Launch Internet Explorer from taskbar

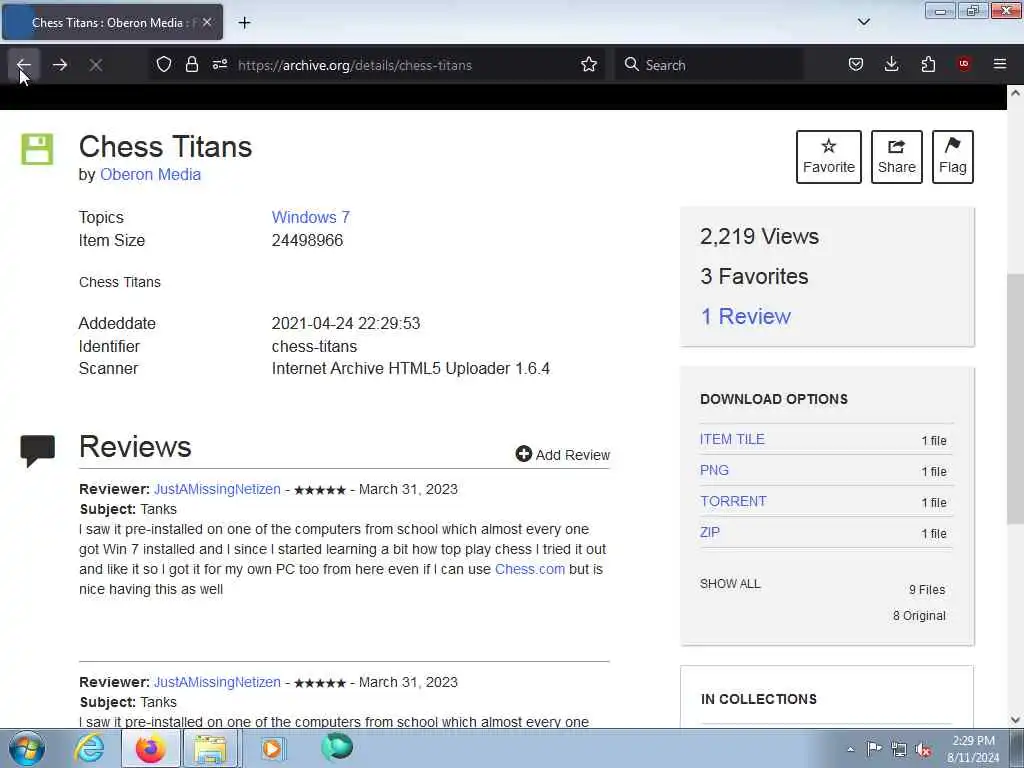(x=89, y=748)
